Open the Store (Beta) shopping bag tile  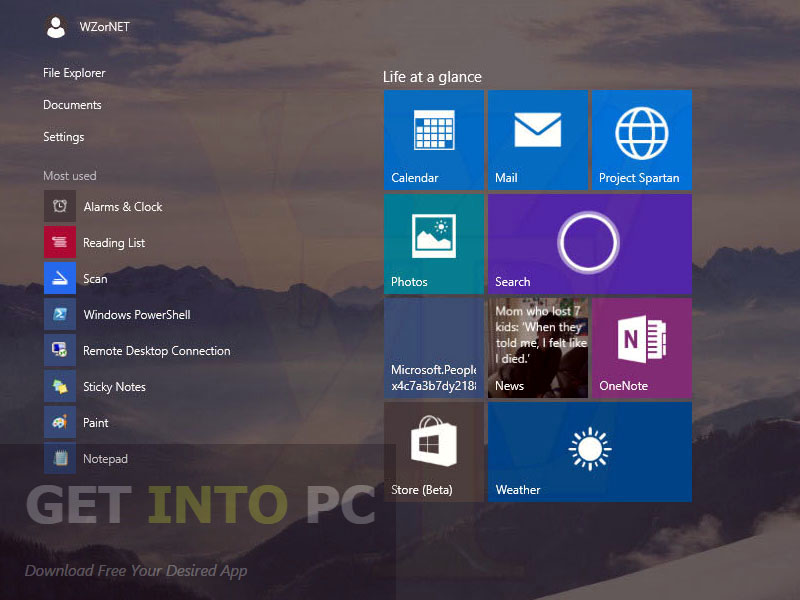click(x=434, y=452)
